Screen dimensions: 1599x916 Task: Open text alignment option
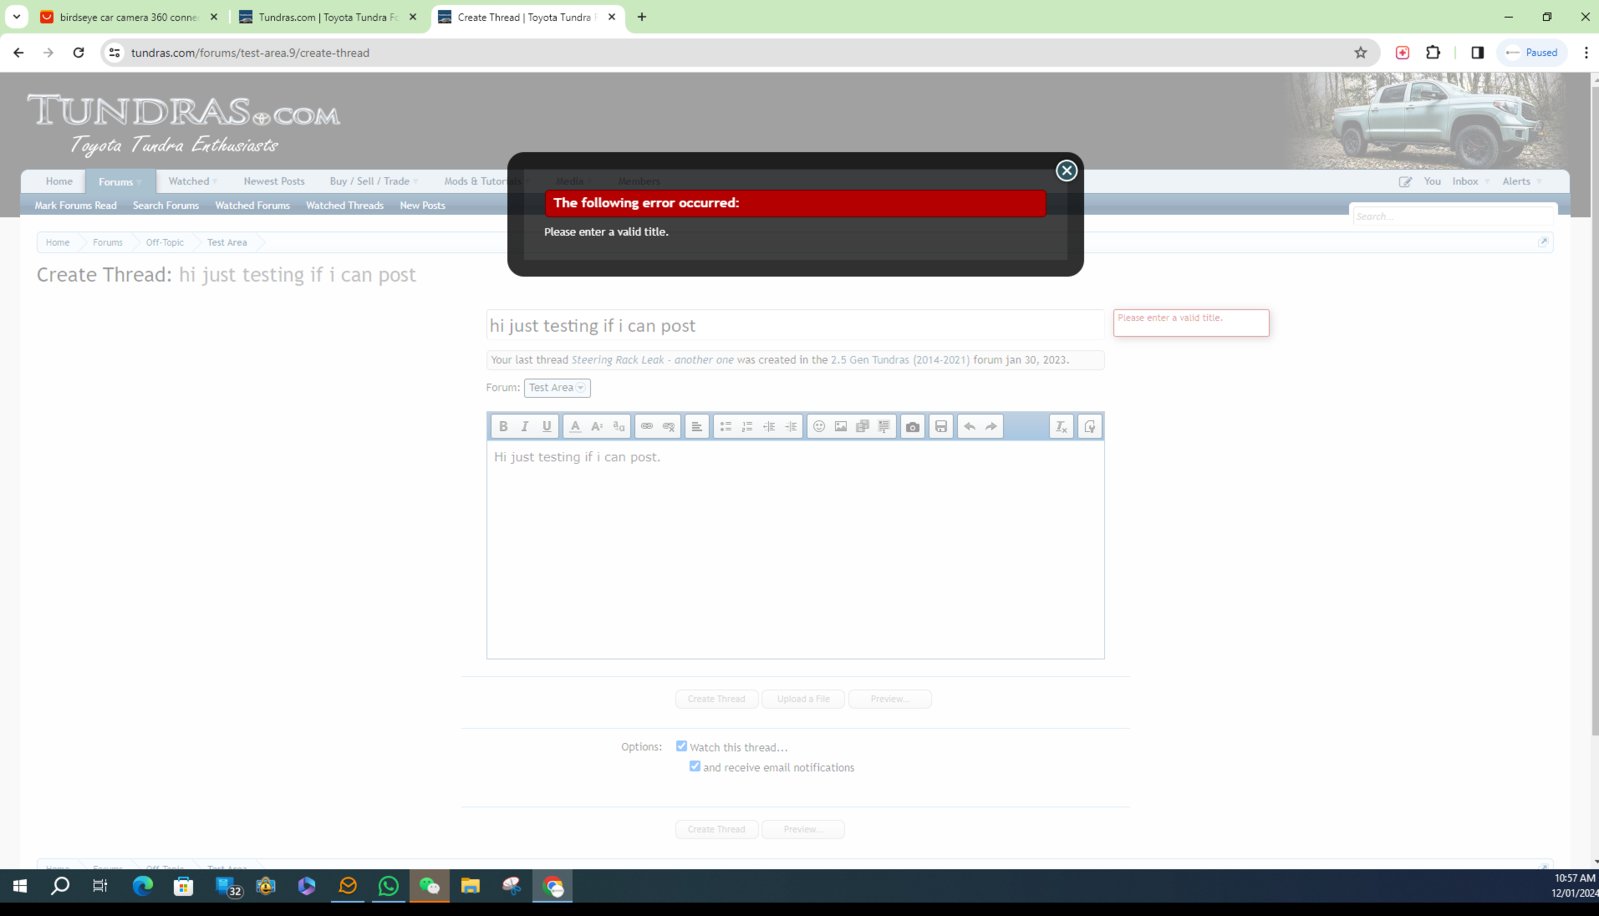(697, 427)
